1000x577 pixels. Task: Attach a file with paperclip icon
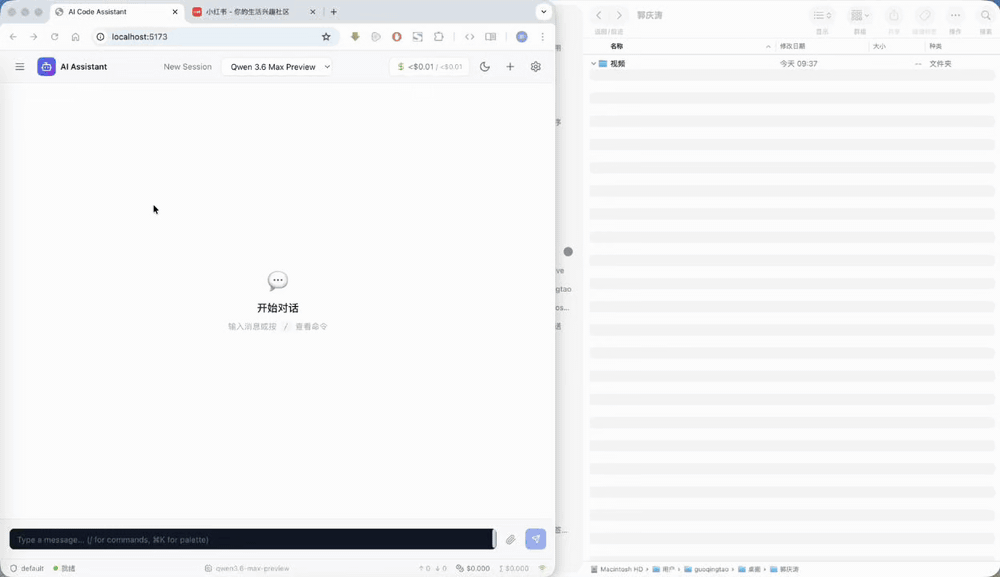[511, 539]
